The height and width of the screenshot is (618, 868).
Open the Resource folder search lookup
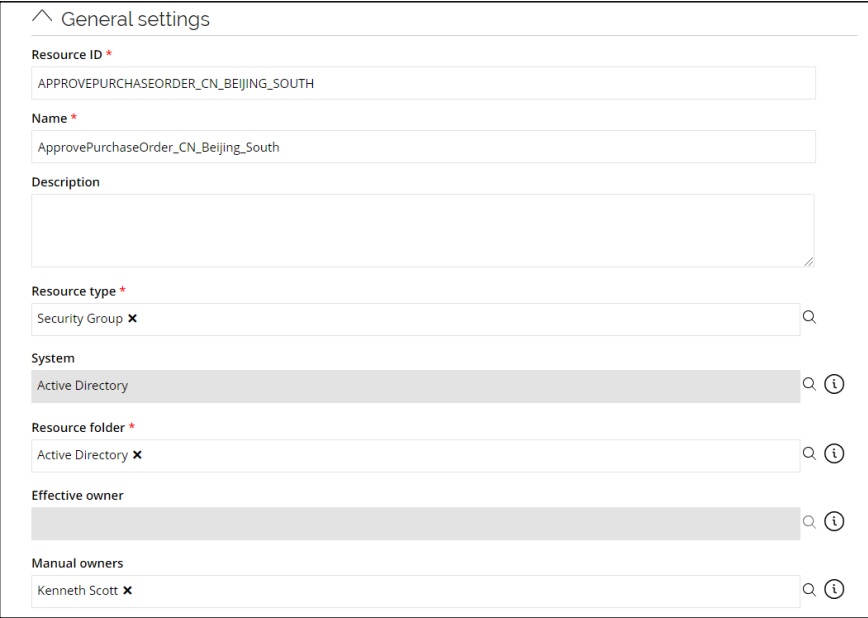coord(810,453)
